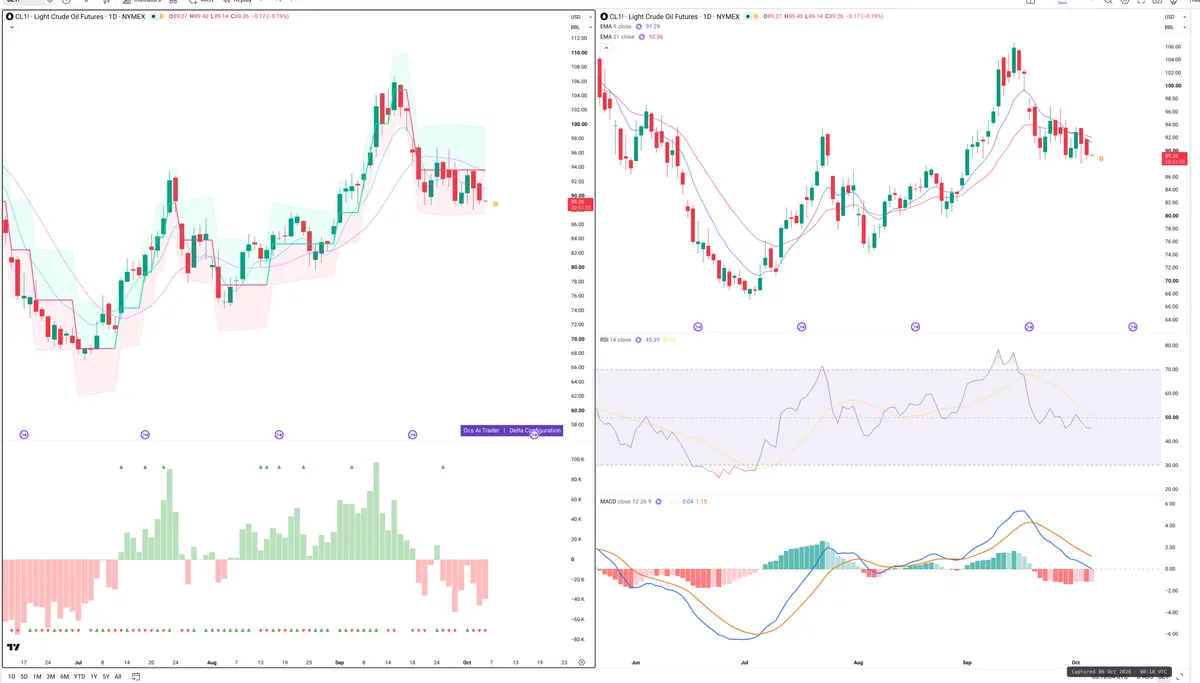
Task: Collapse the indicator legend in right chart
Action: pyautogui.click(x=606, y=47)
